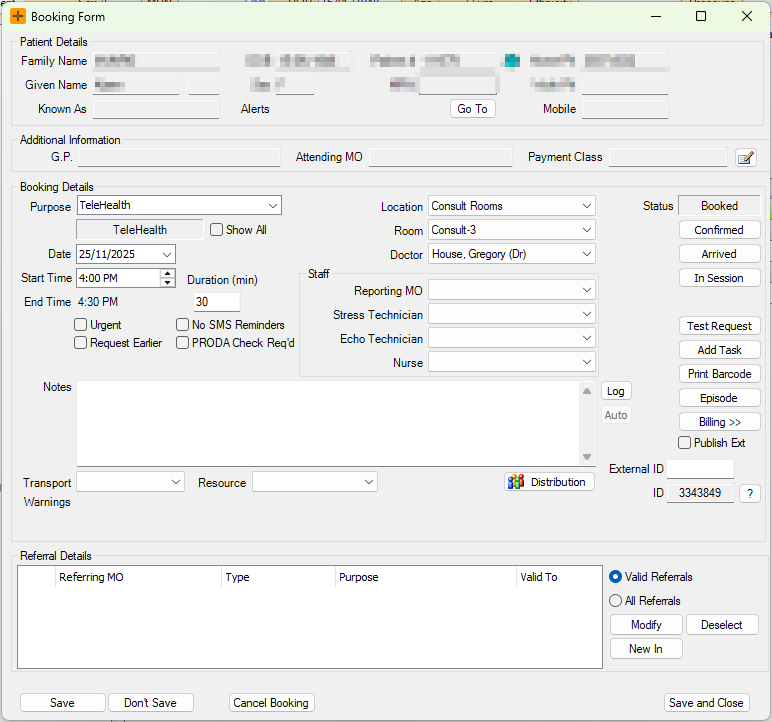Enable the Urgent checkbox
772x722 pixels.
click(81, 325)
